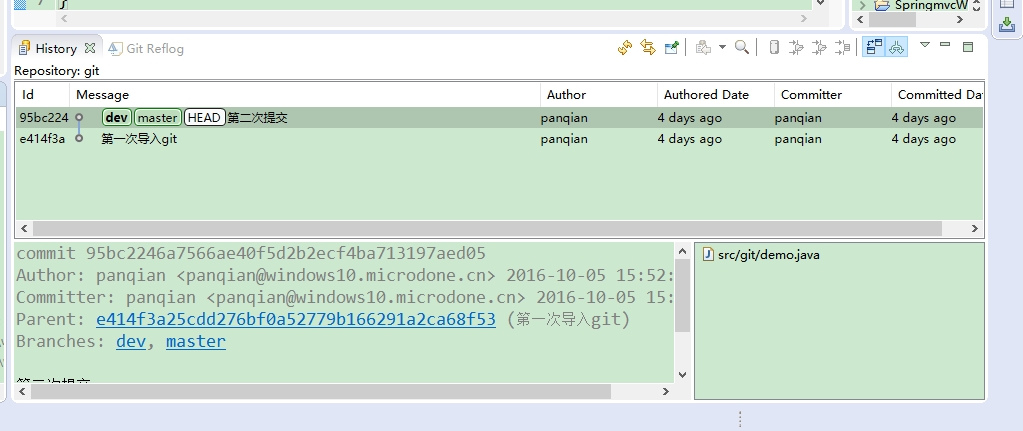This screenshot has height=431, width=1023.
Task: Click commit table horizontal scrollbar left arrow
Action: [x=24, y=229]
